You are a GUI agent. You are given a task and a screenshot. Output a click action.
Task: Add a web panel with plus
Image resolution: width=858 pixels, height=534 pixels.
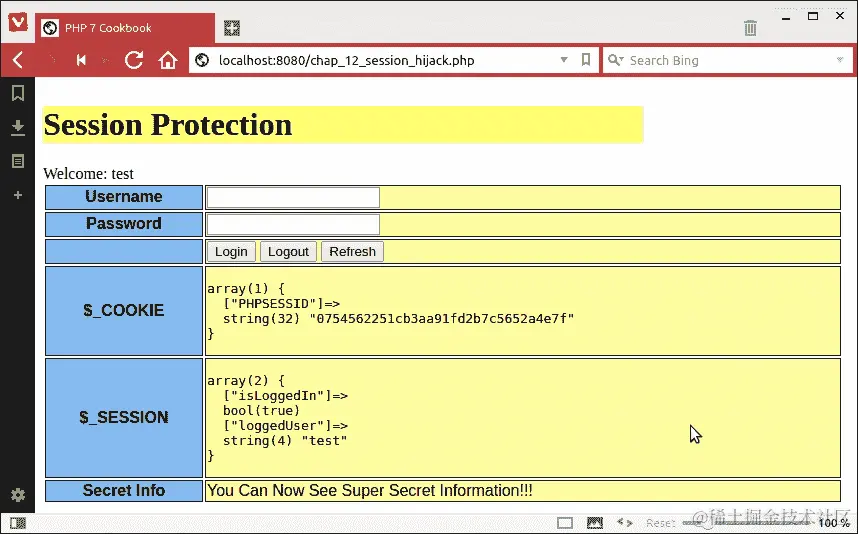pyautogui.click(x=18, y=195)
